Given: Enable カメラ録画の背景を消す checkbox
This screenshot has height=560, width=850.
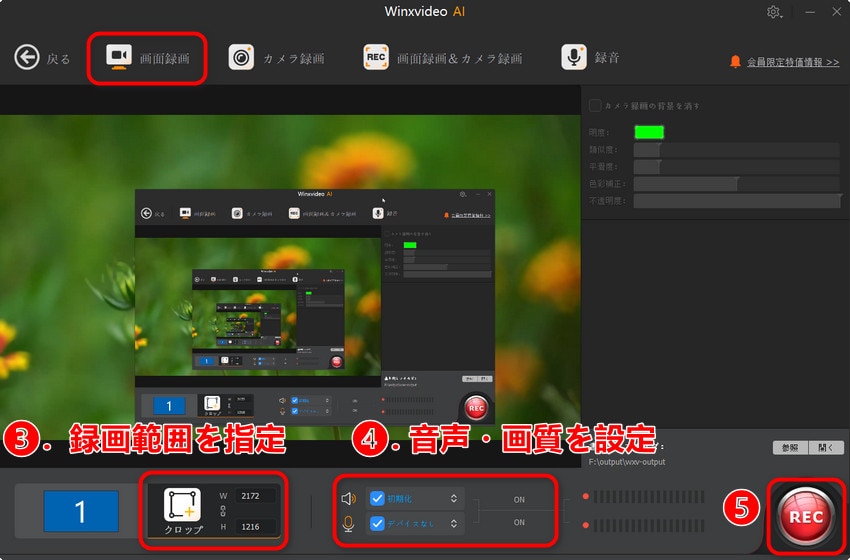Looking at the screenshot, I should 595,105.
